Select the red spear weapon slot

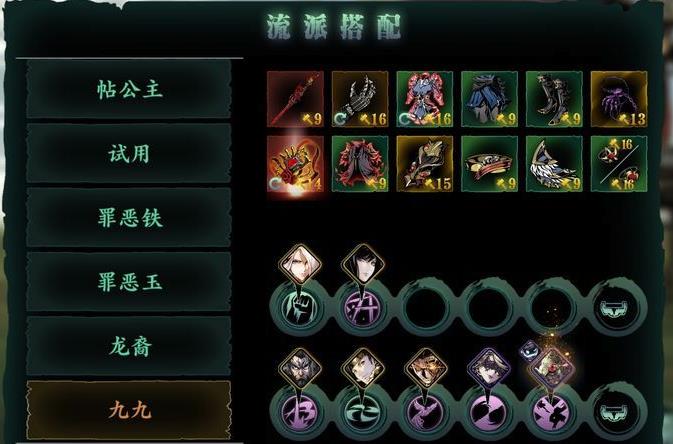click(295, 99)
